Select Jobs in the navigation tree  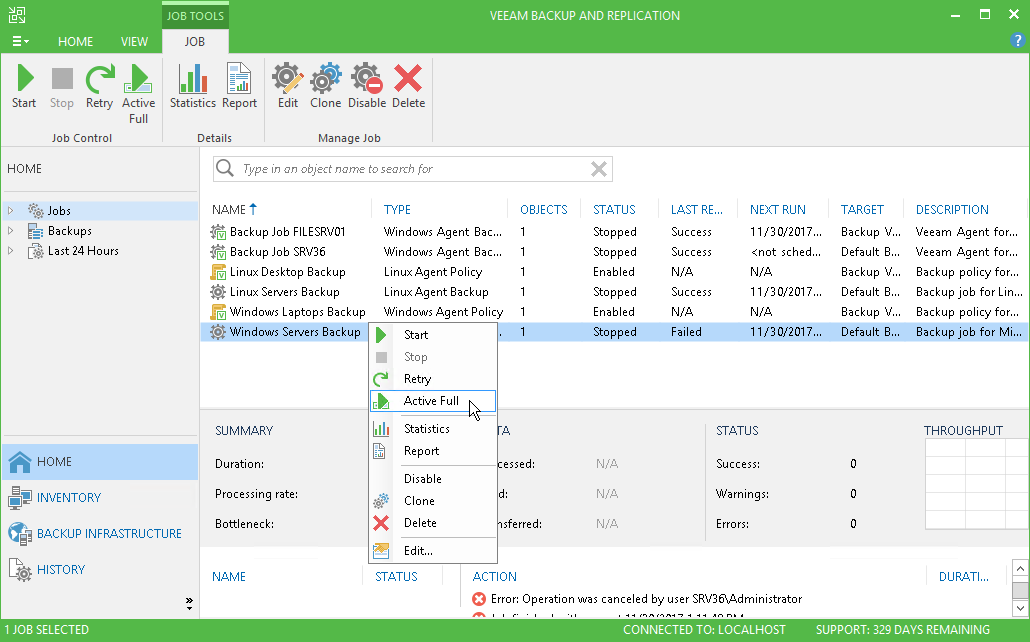point(59,210)
